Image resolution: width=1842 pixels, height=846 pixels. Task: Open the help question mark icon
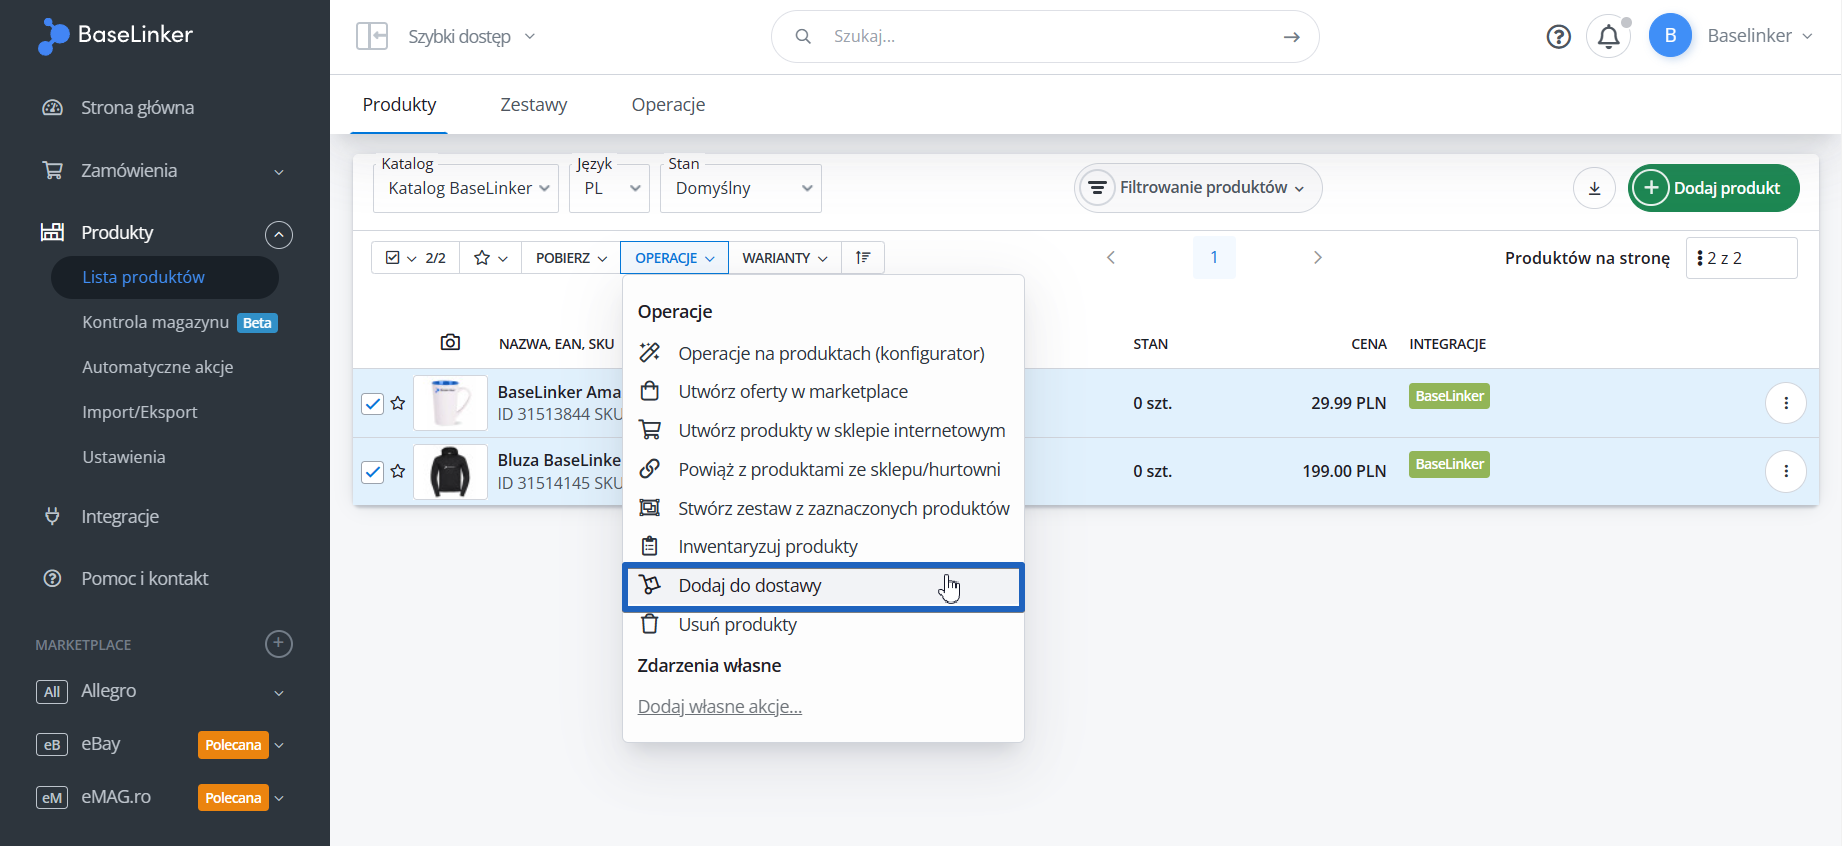click(x=1558, y=37)
